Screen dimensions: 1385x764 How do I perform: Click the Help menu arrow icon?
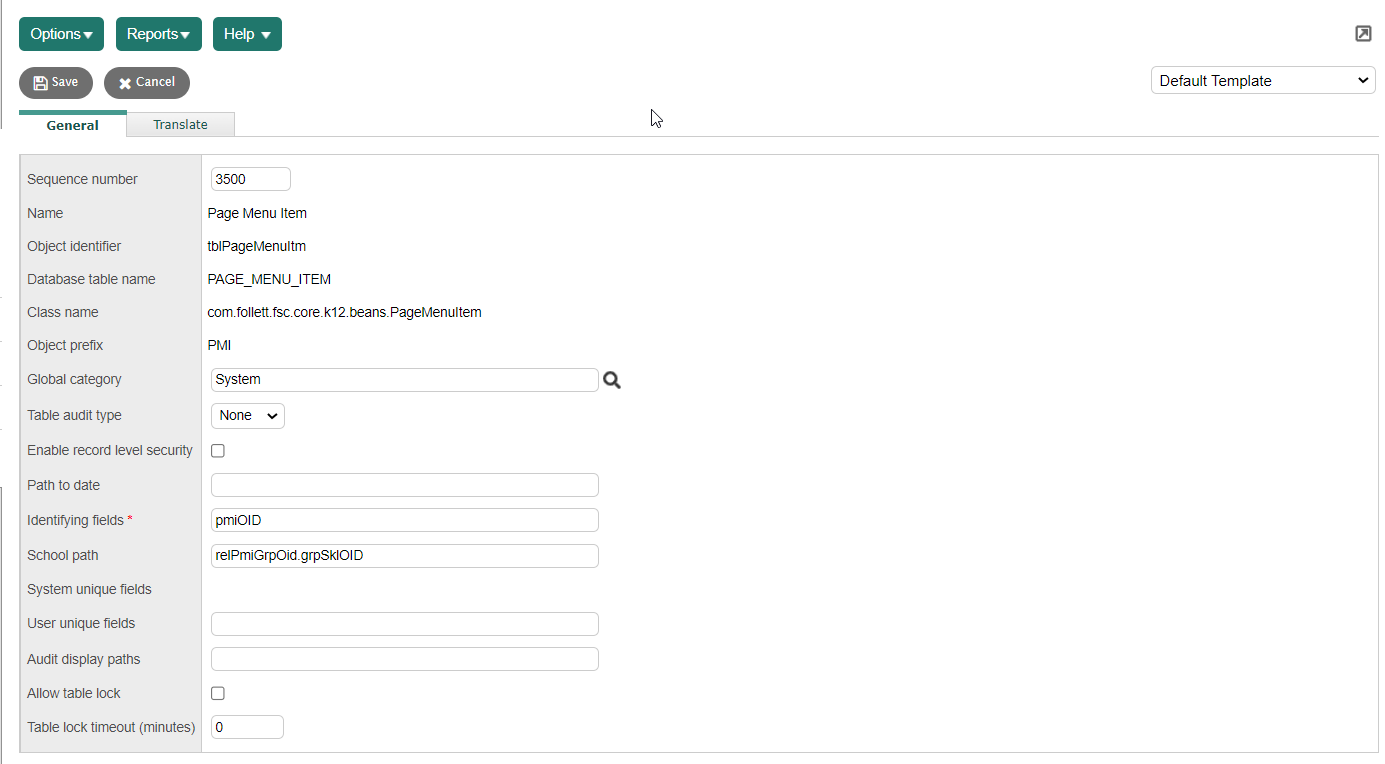266,33
